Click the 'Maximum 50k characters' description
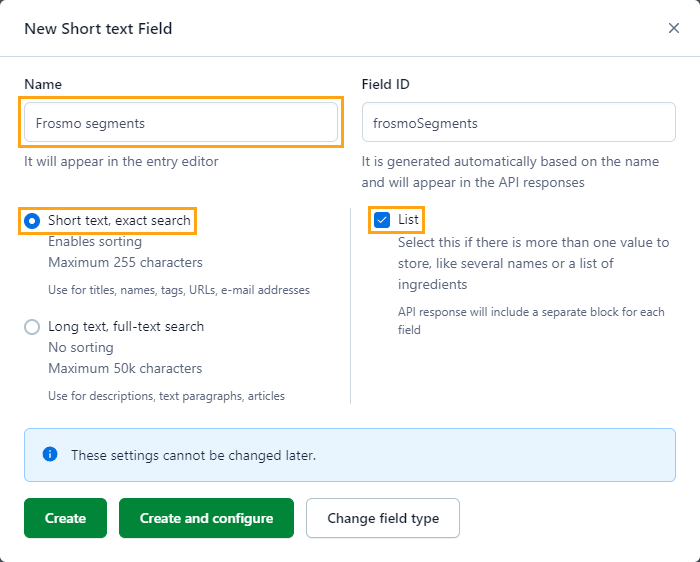700x562 pixels. pyautogui.click(x=125, y=368)
